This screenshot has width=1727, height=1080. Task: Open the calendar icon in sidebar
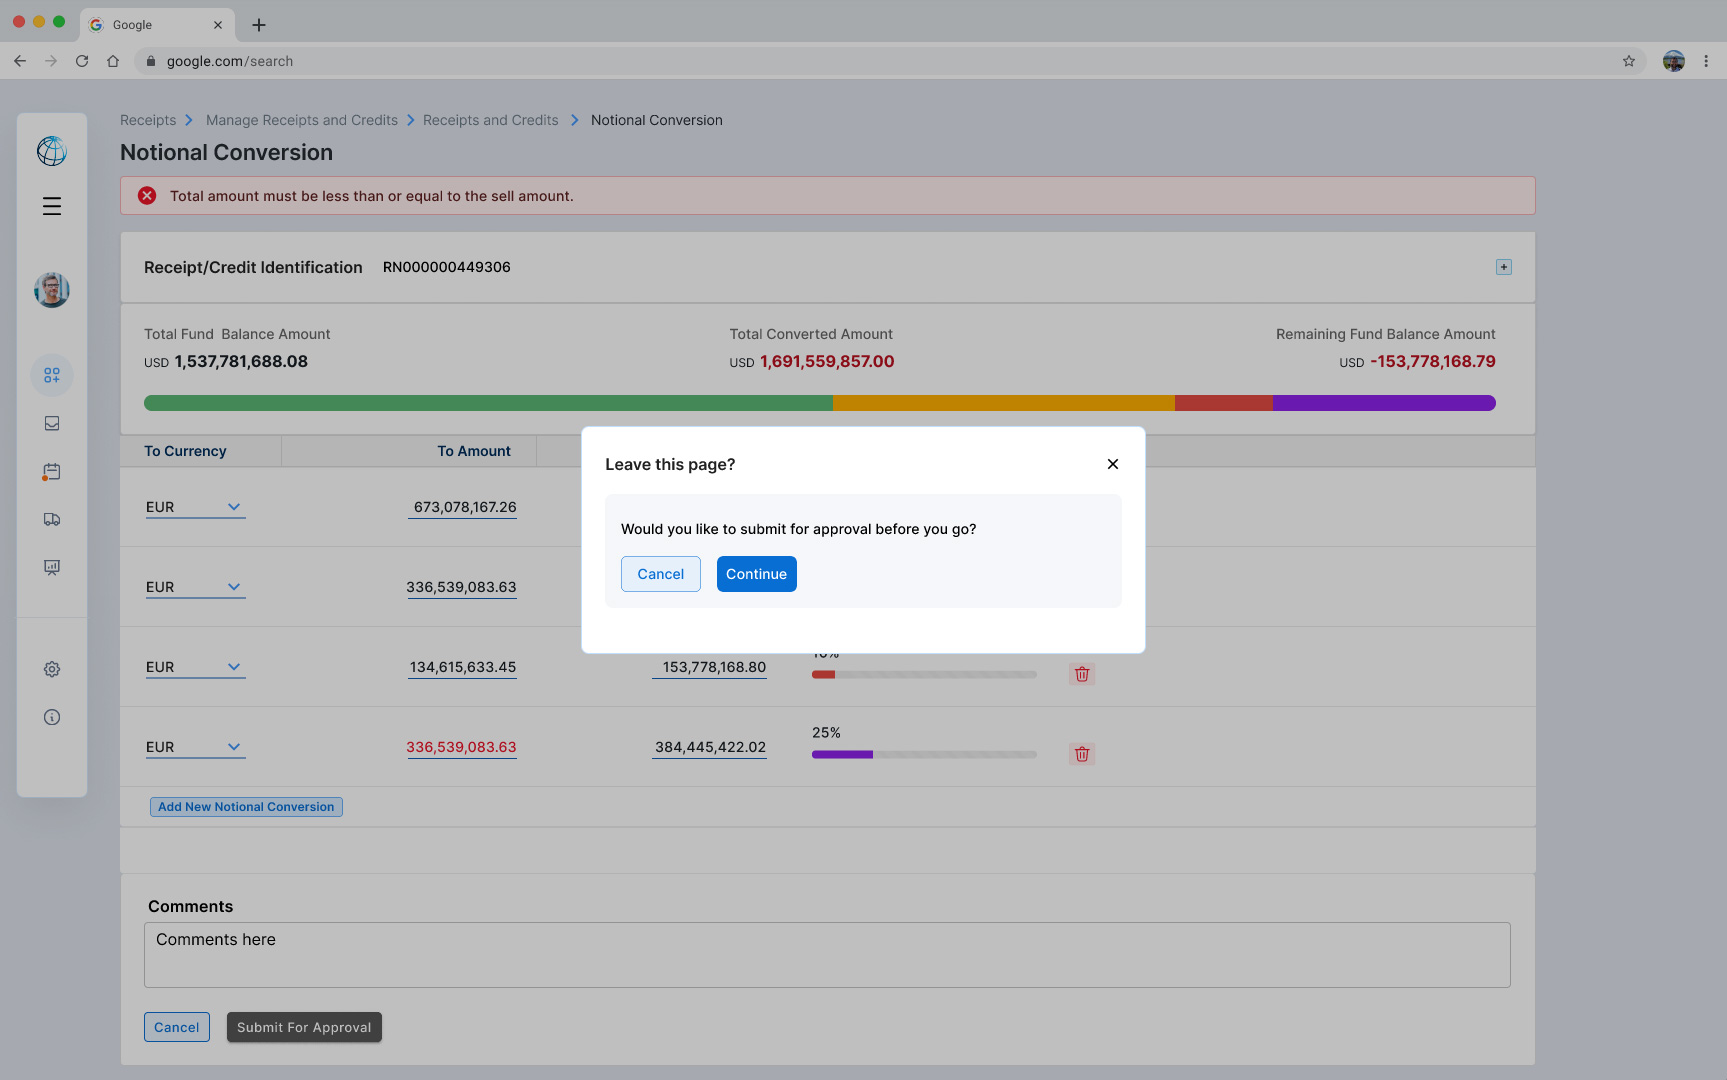tap(52, 471)
